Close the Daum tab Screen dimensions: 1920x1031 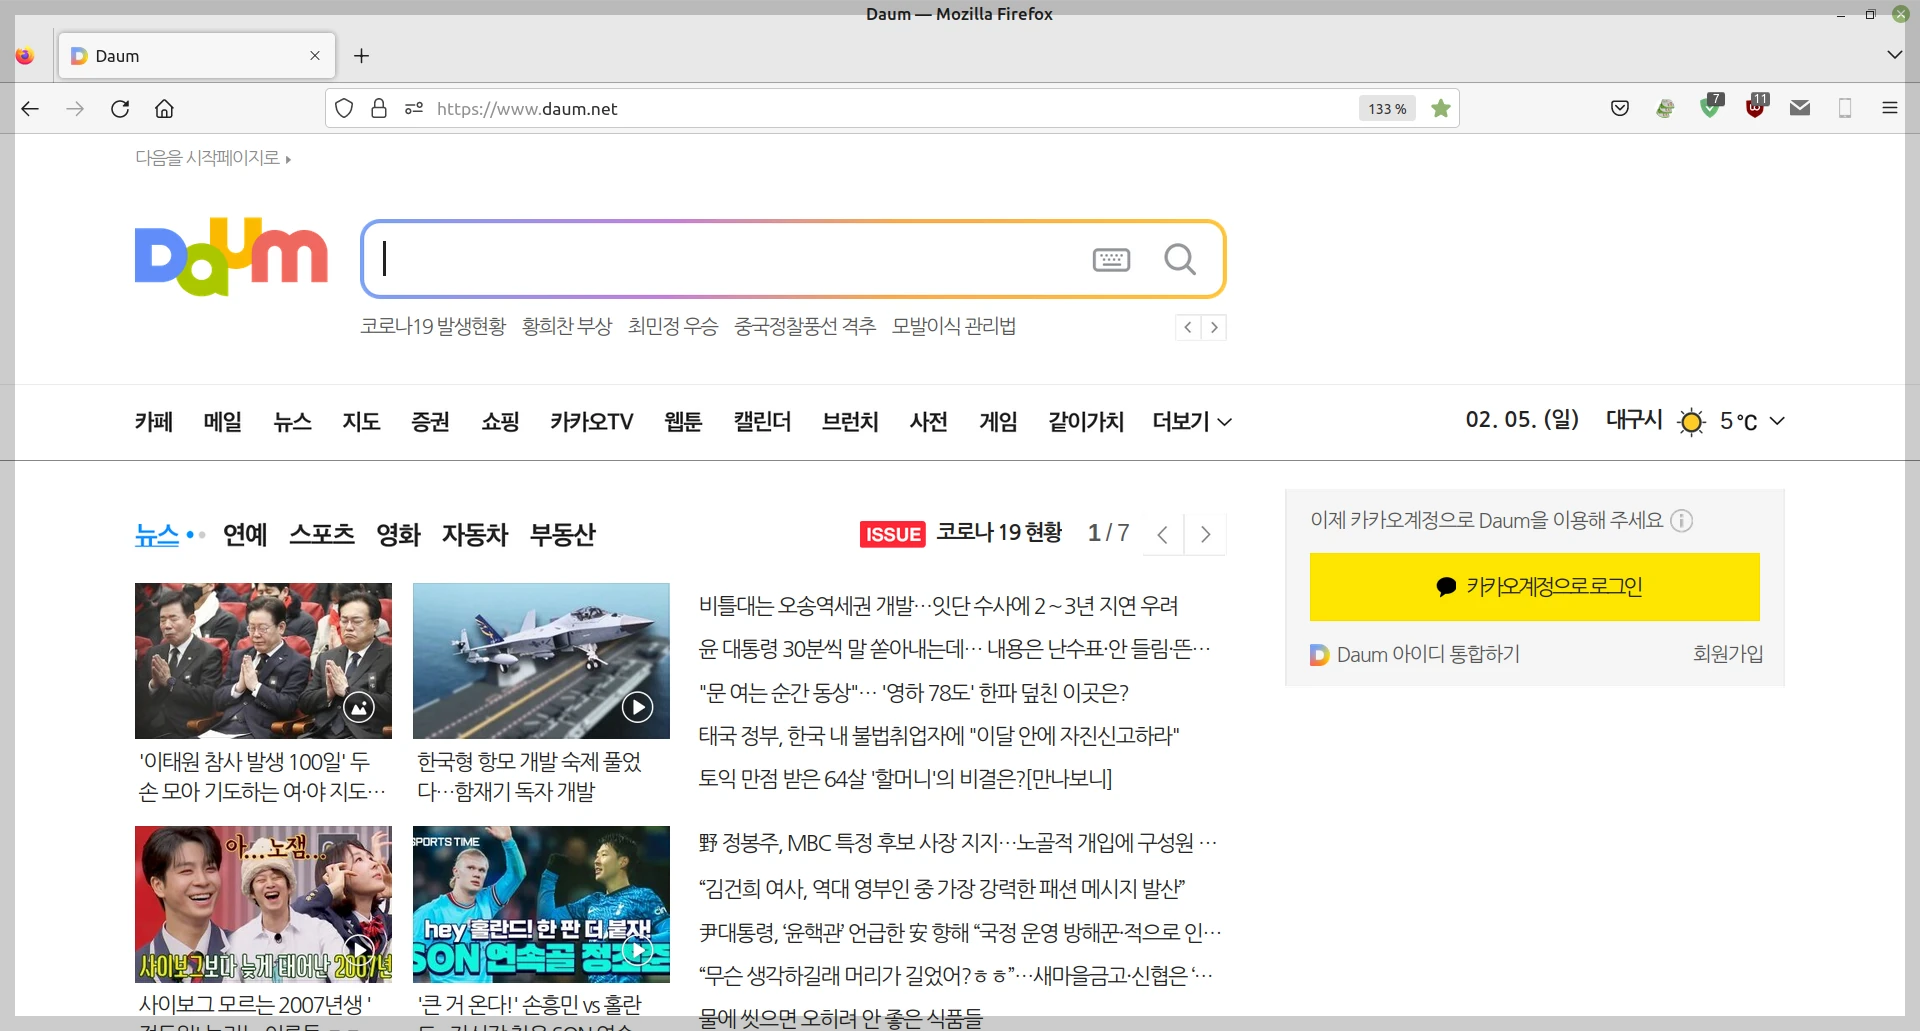coord(315,56)
